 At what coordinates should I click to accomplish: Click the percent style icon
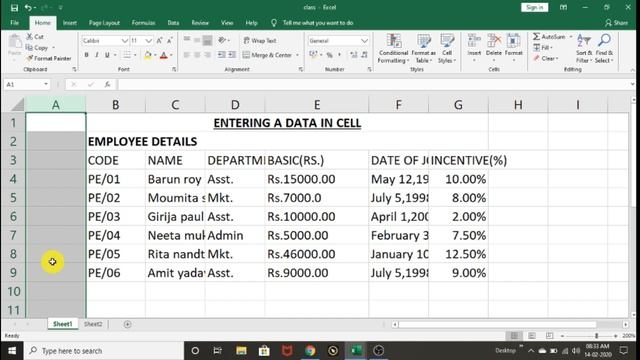(x=329, y=55)
